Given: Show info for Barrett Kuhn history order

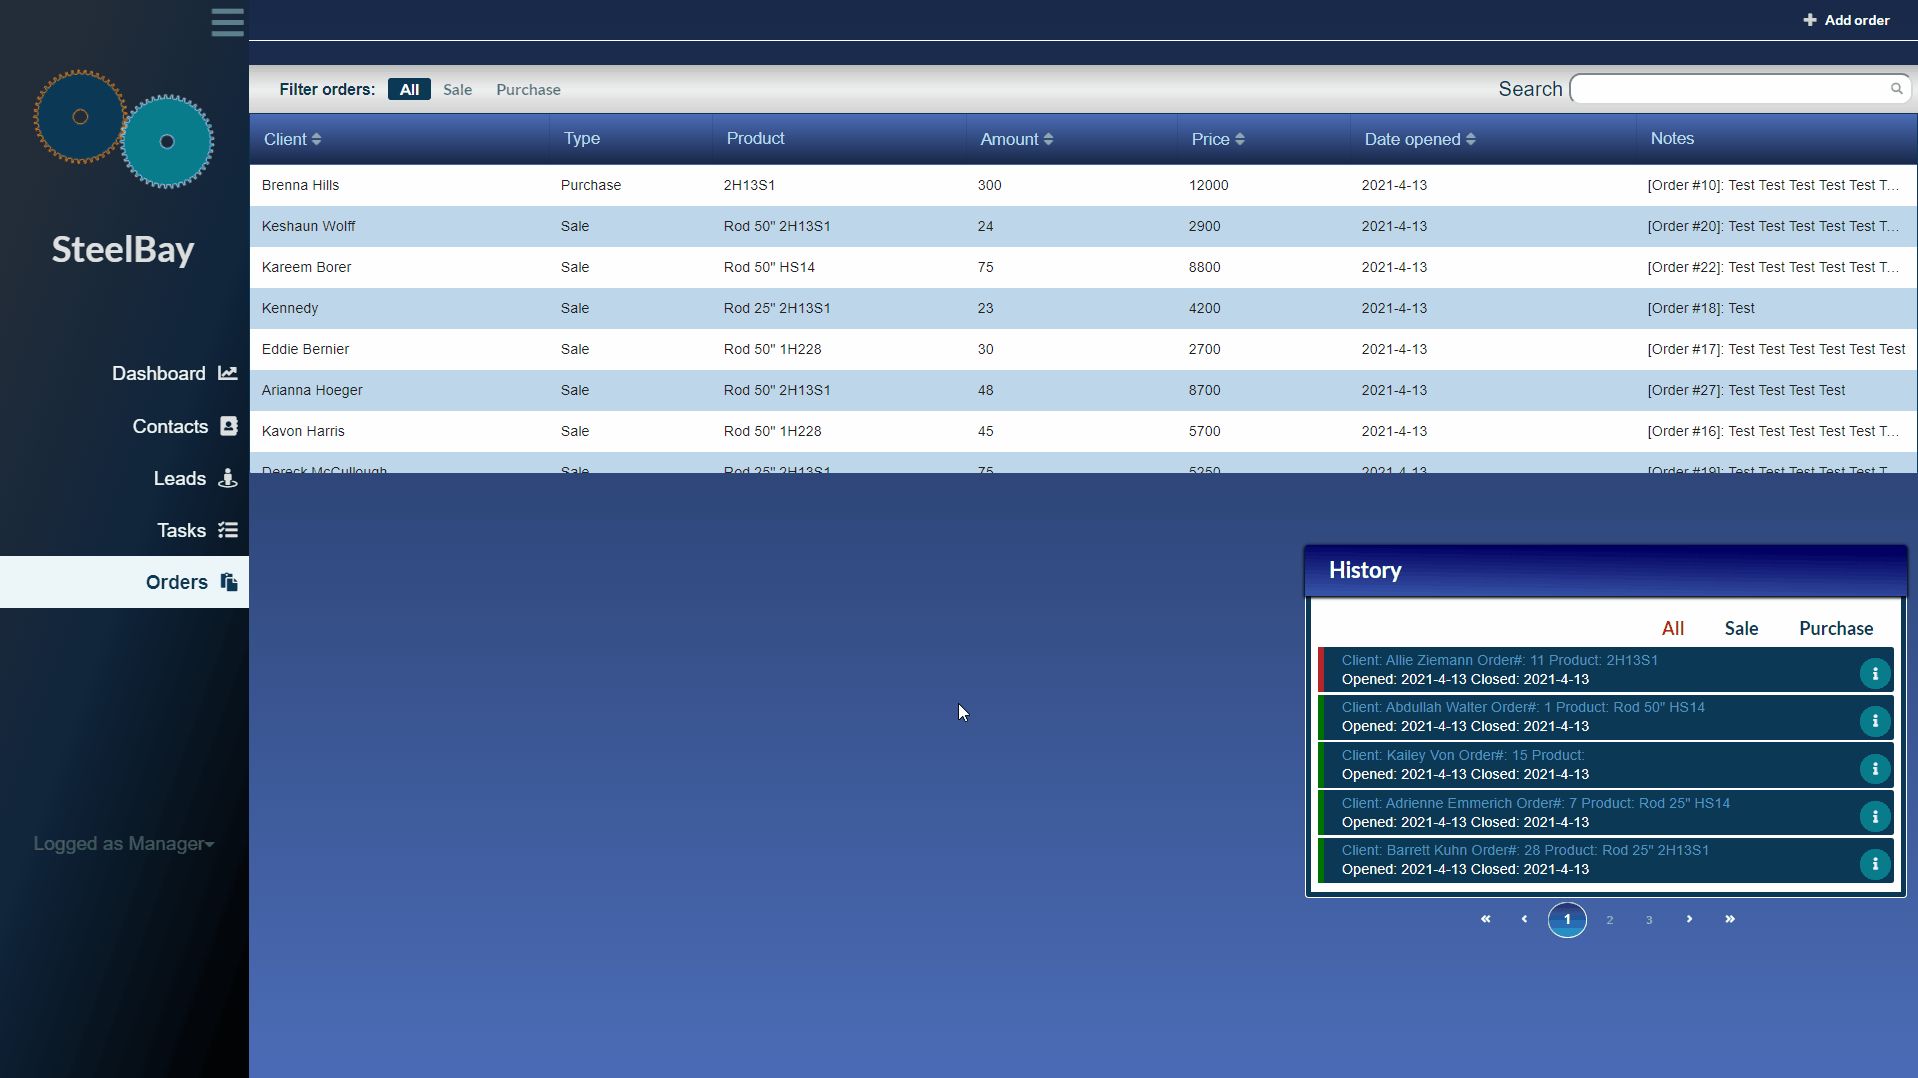Looking at the screenshot, I should pos(1875,864).
